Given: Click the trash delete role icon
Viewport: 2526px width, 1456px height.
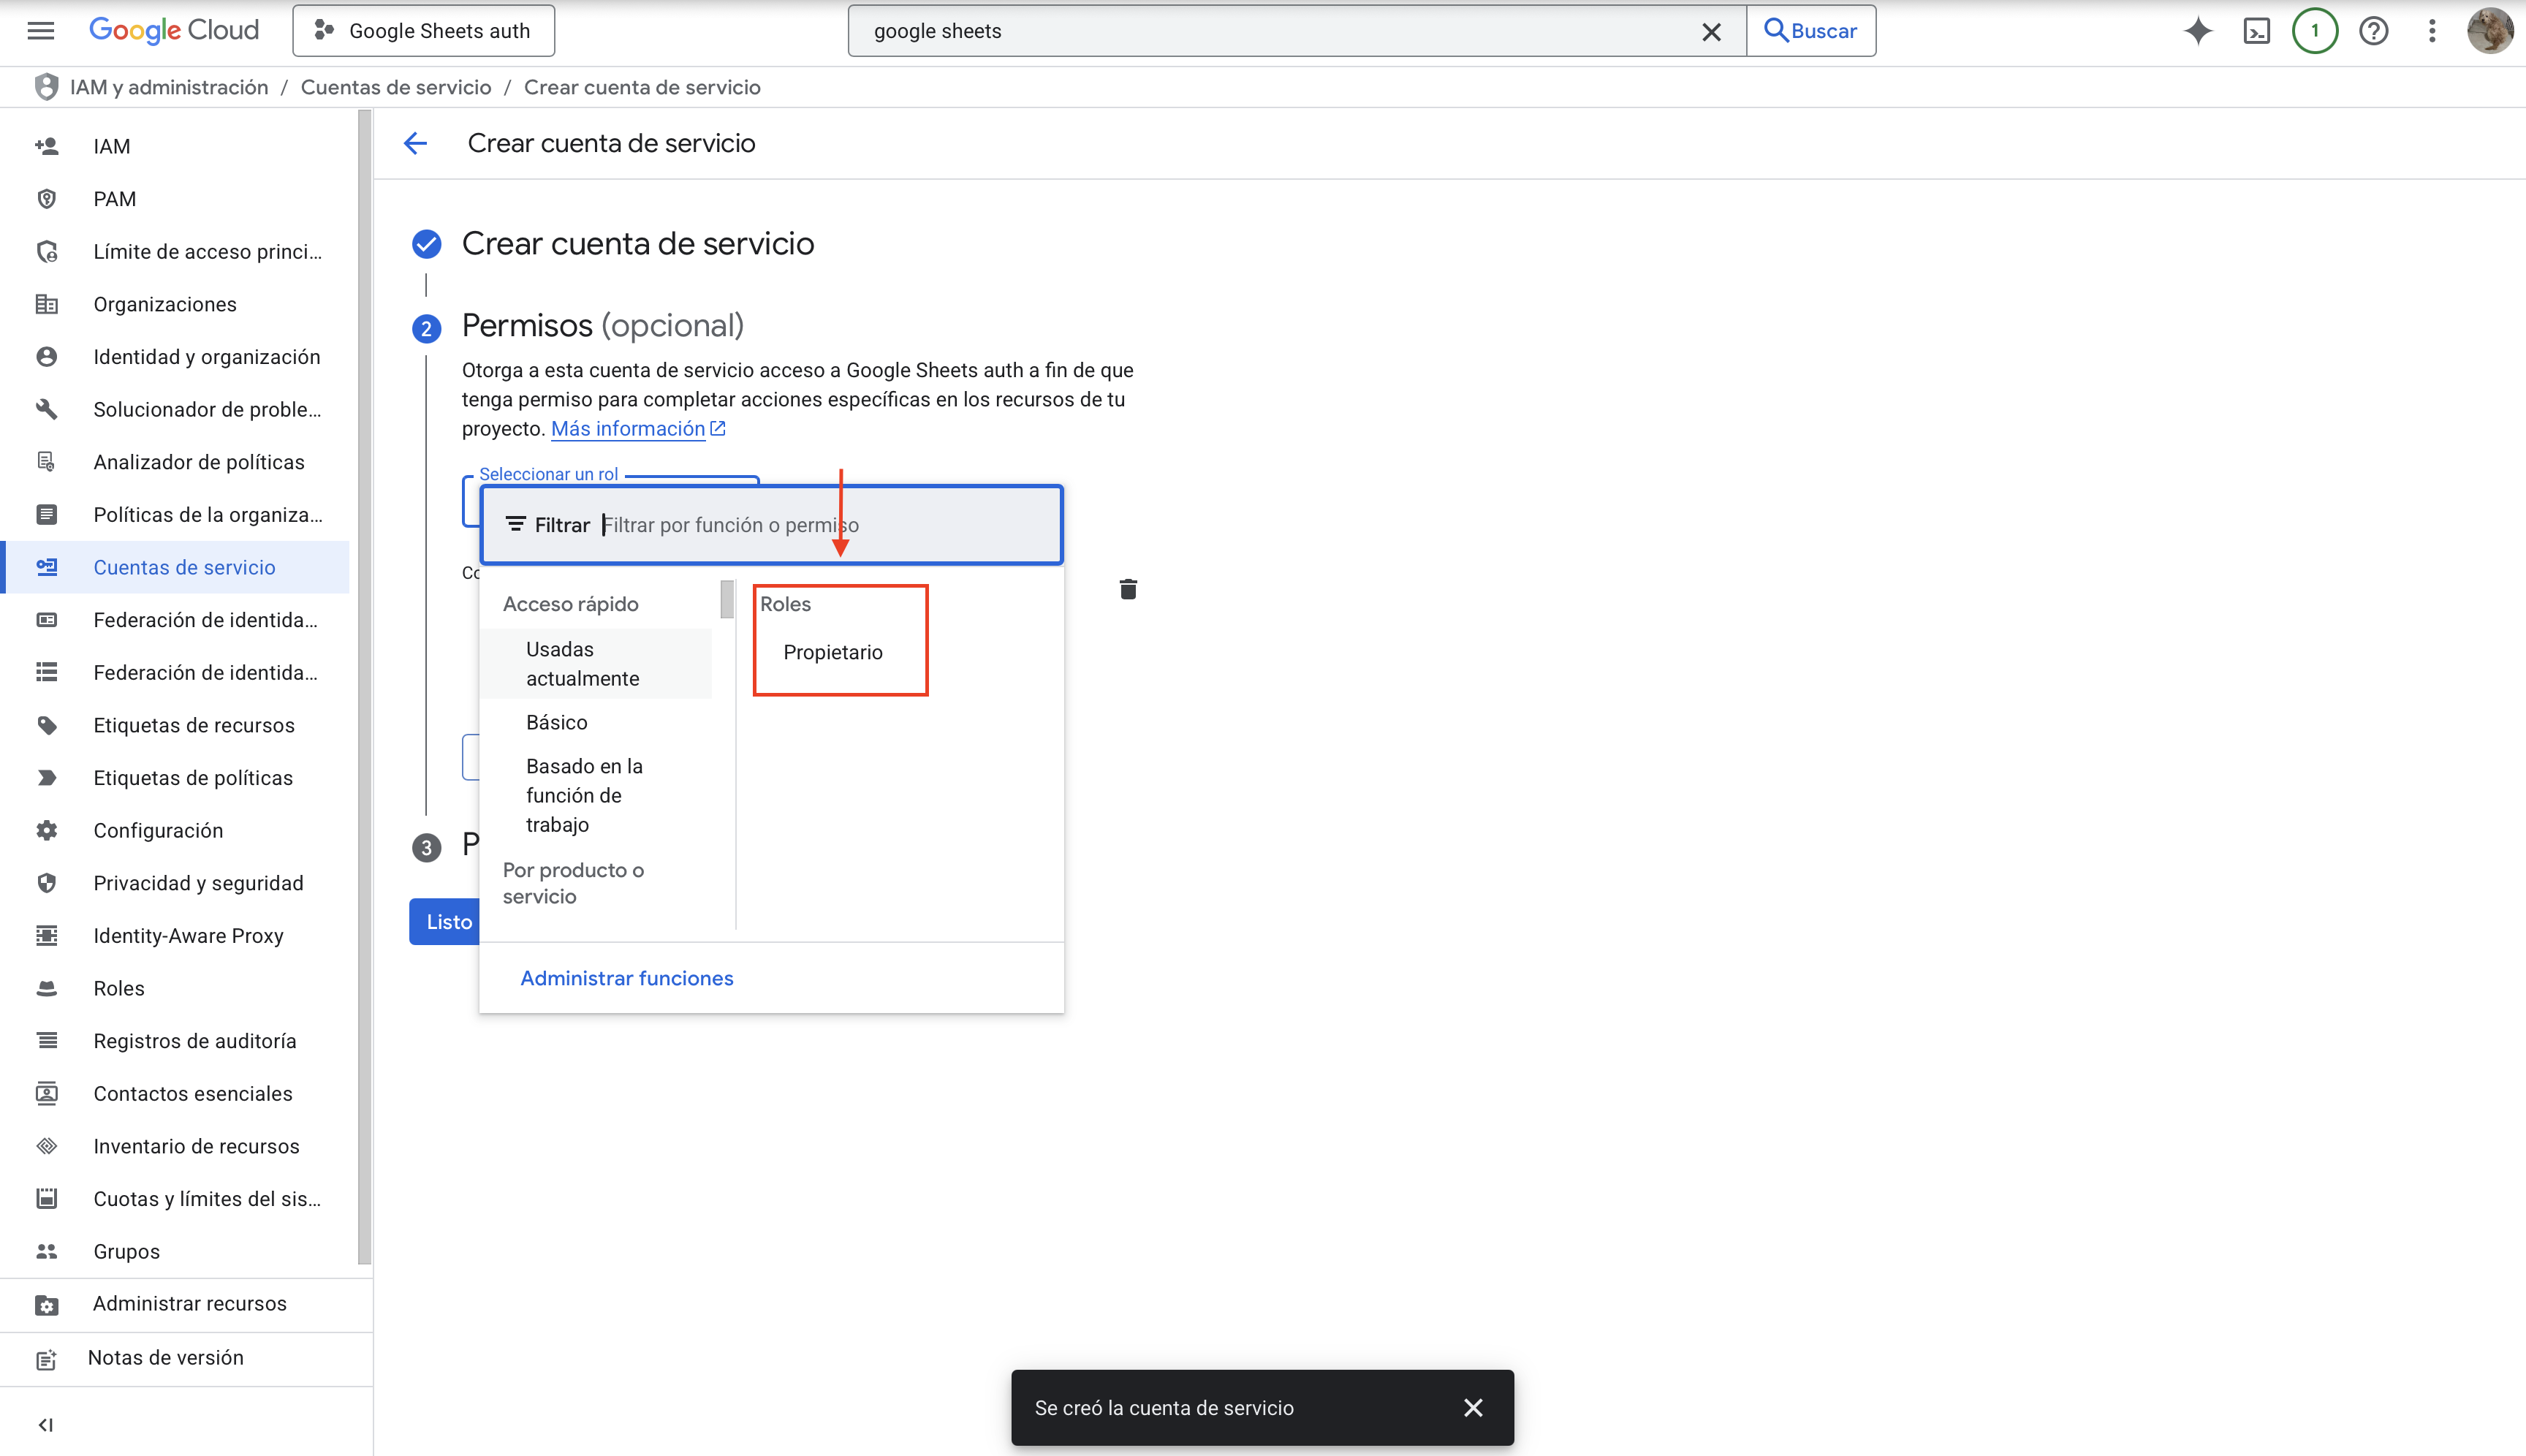Looking at the screenshot, I should 1128,589.
